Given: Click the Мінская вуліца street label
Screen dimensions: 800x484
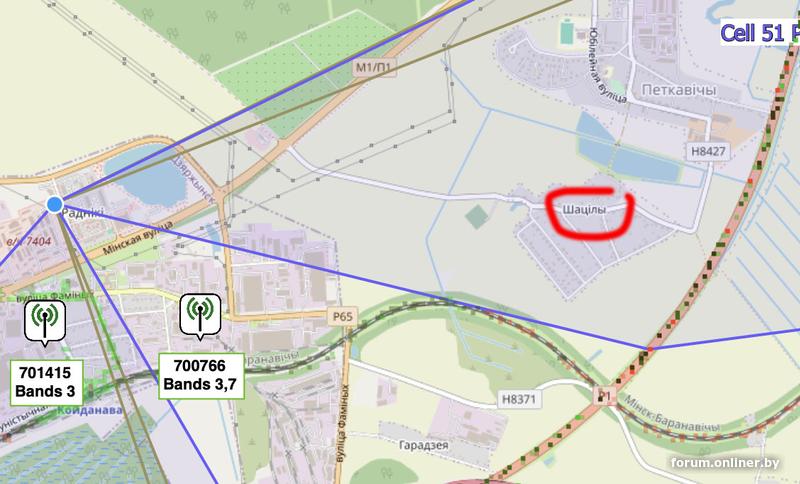Looking at the screenshot, I should [x=138, y=239].
